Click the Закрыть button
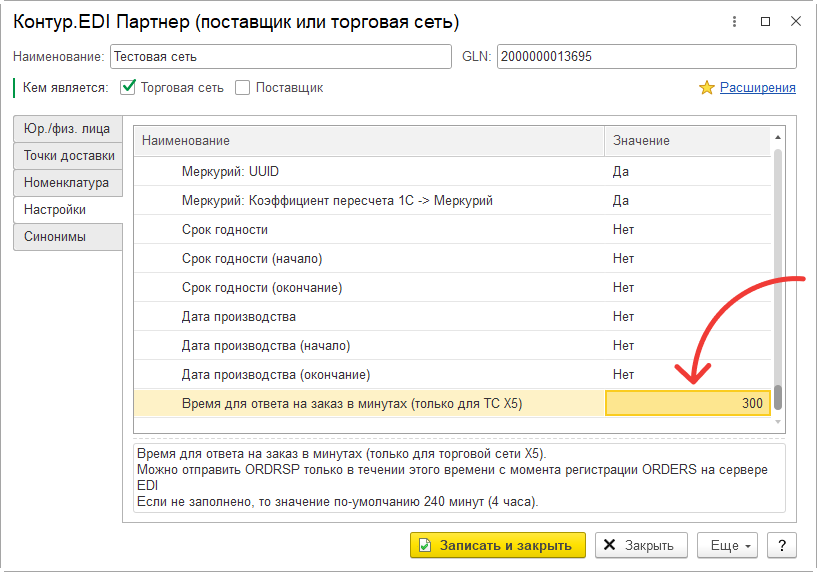 point(641,545)
